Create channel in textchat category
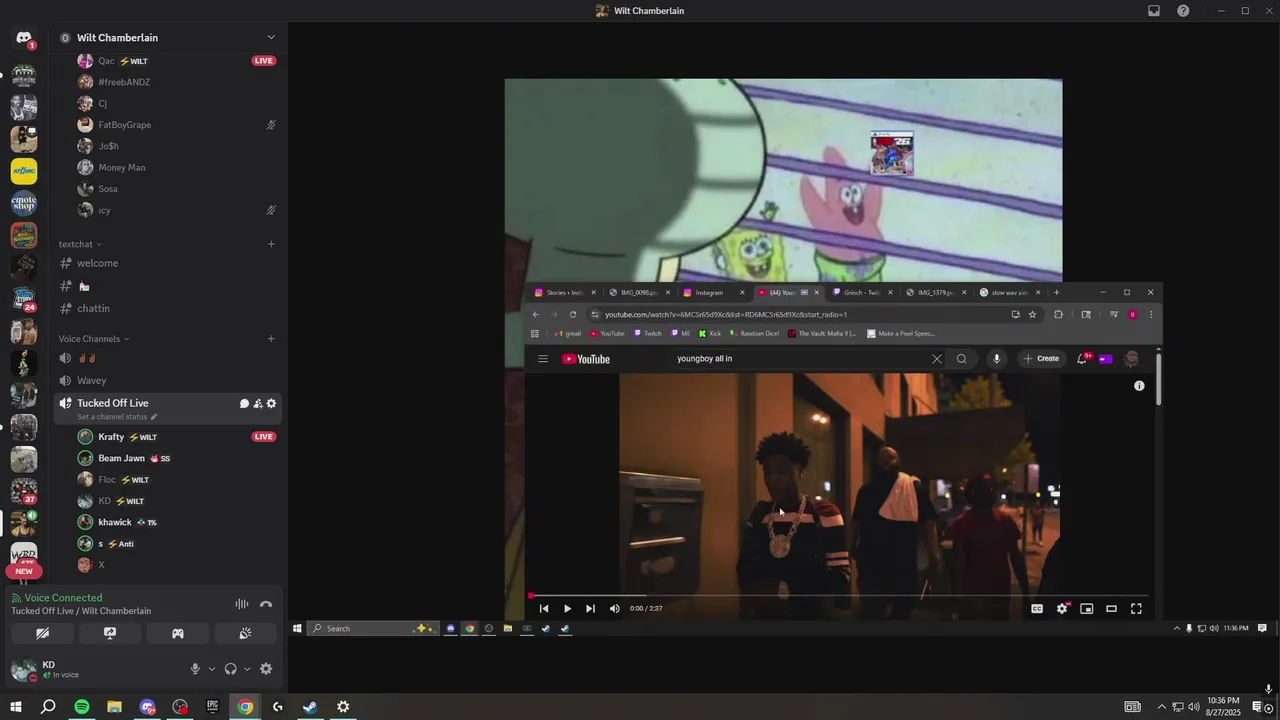 point(271,244)
